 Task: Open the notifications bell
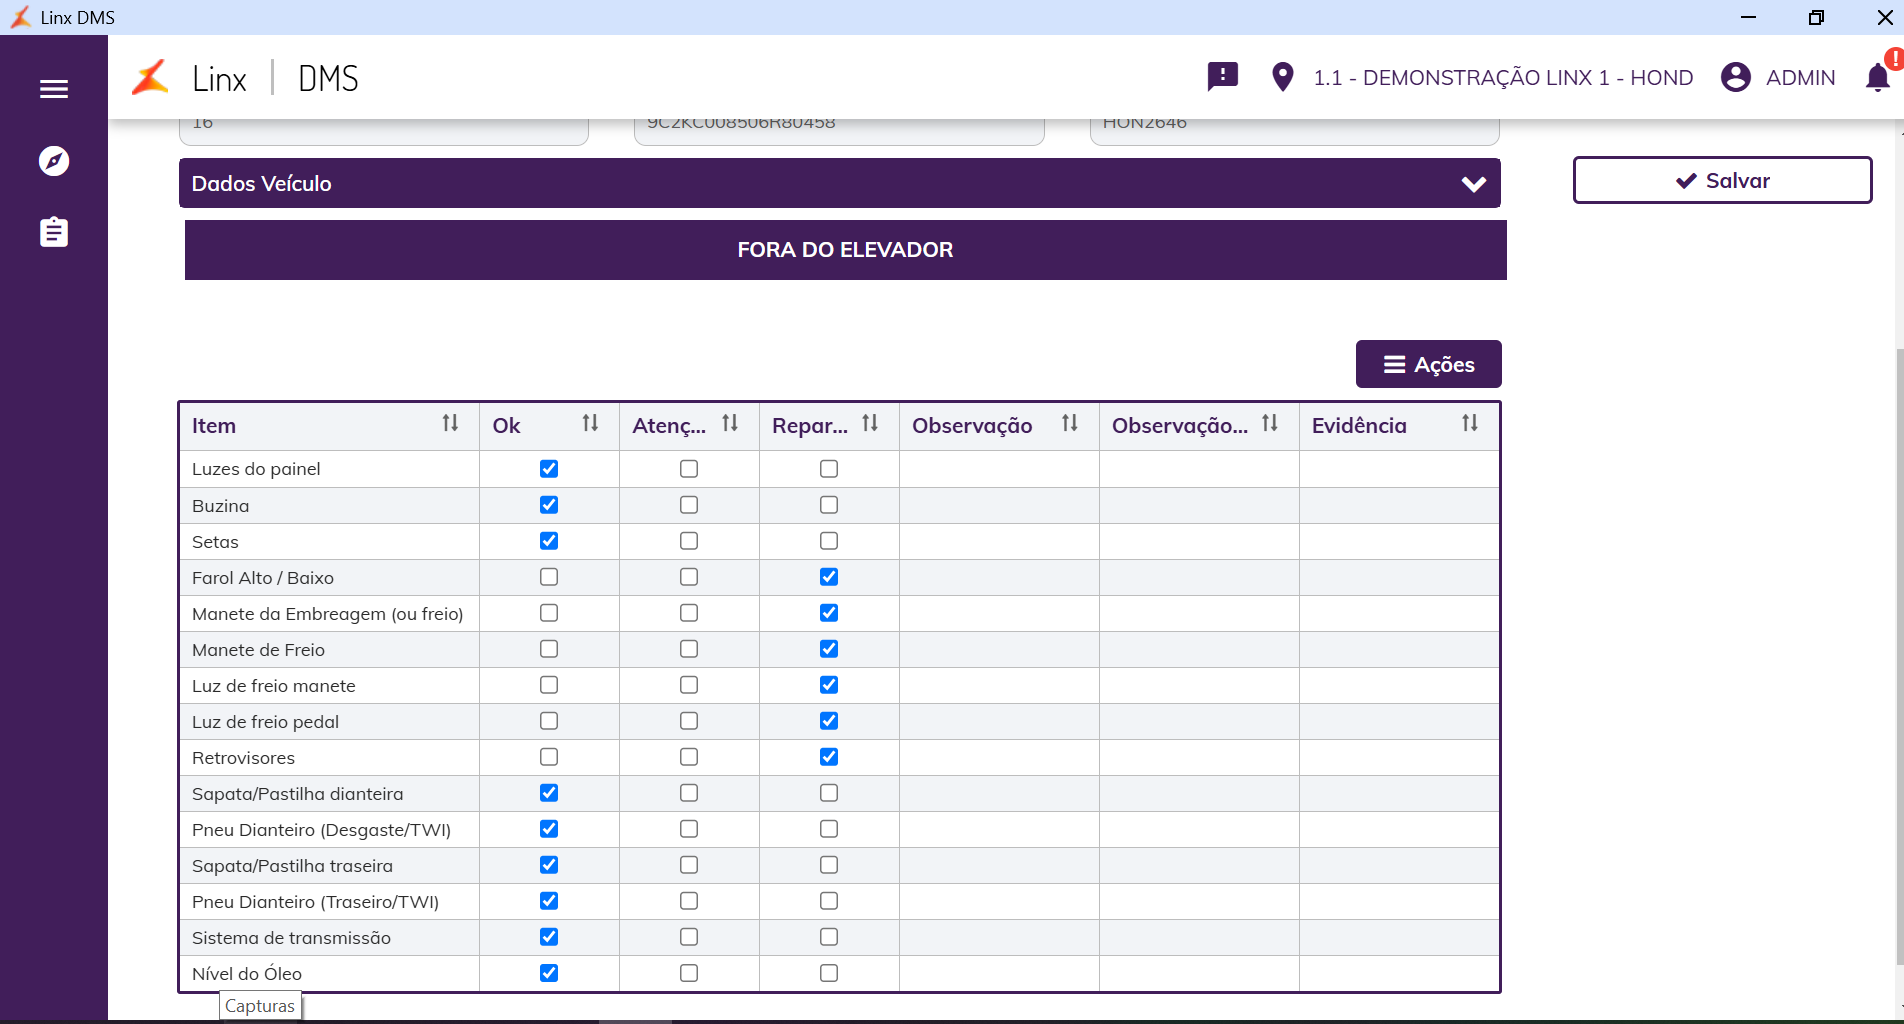1878,77
